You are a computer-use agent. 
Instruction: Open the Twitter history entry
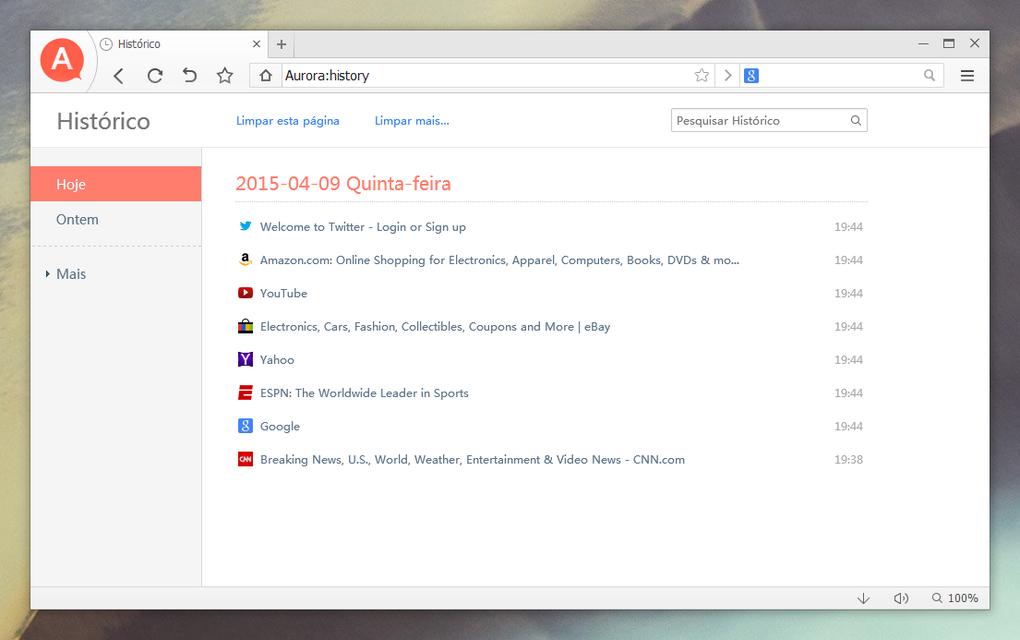(x=363, y=227)
